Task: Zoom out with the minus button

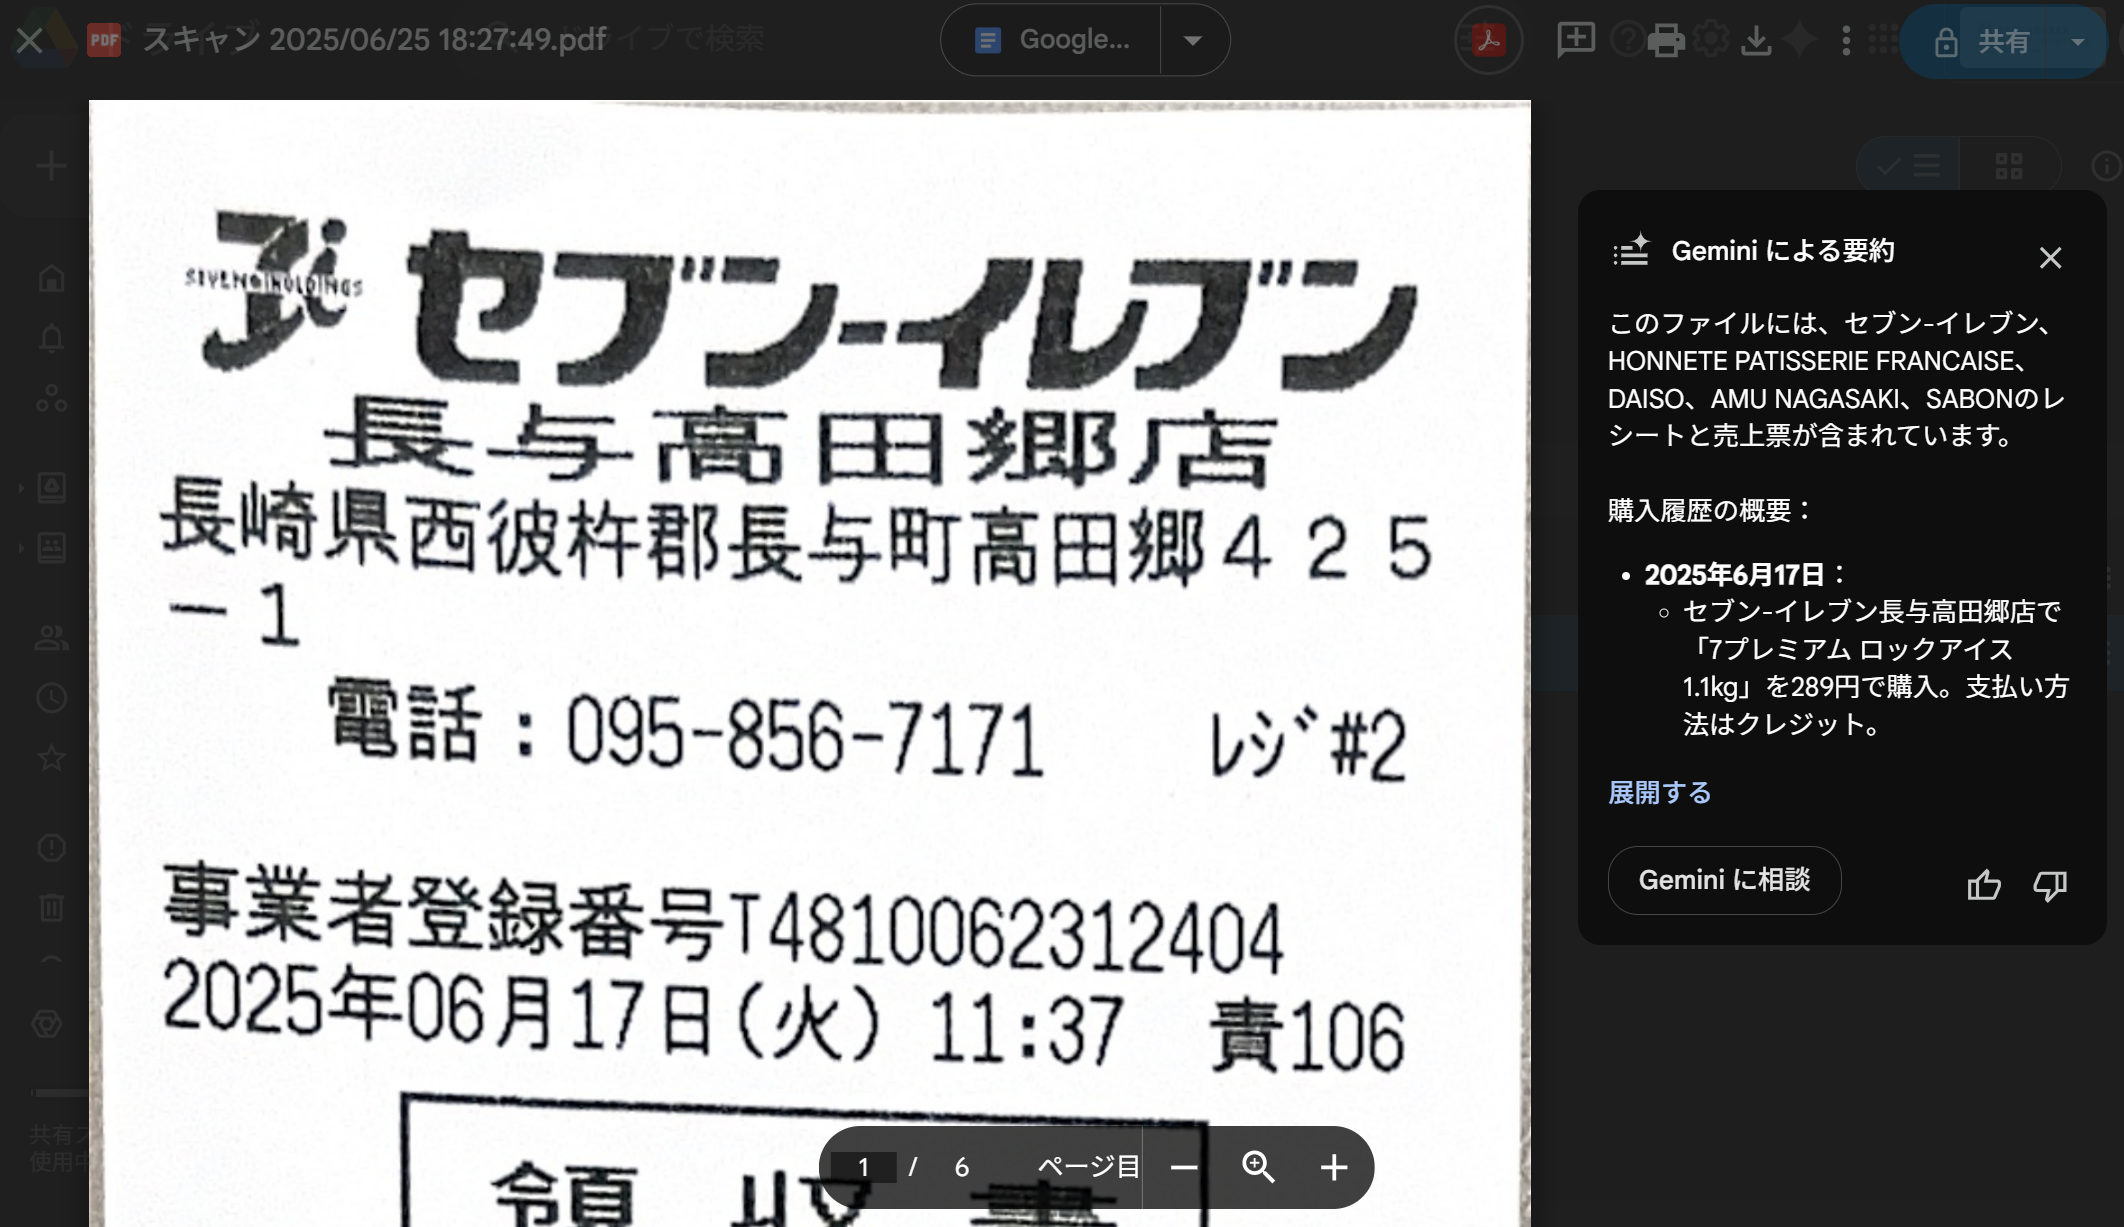Action: [1184, 1167]
